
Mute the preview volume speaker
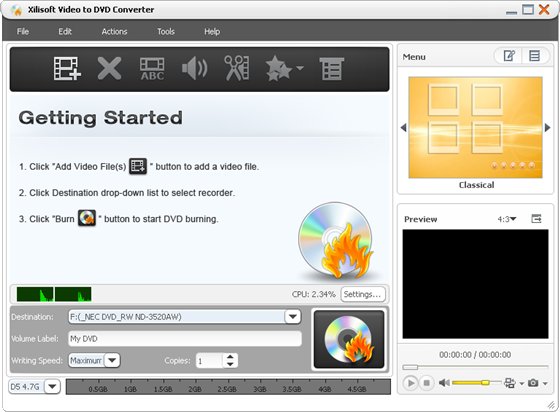444,383
